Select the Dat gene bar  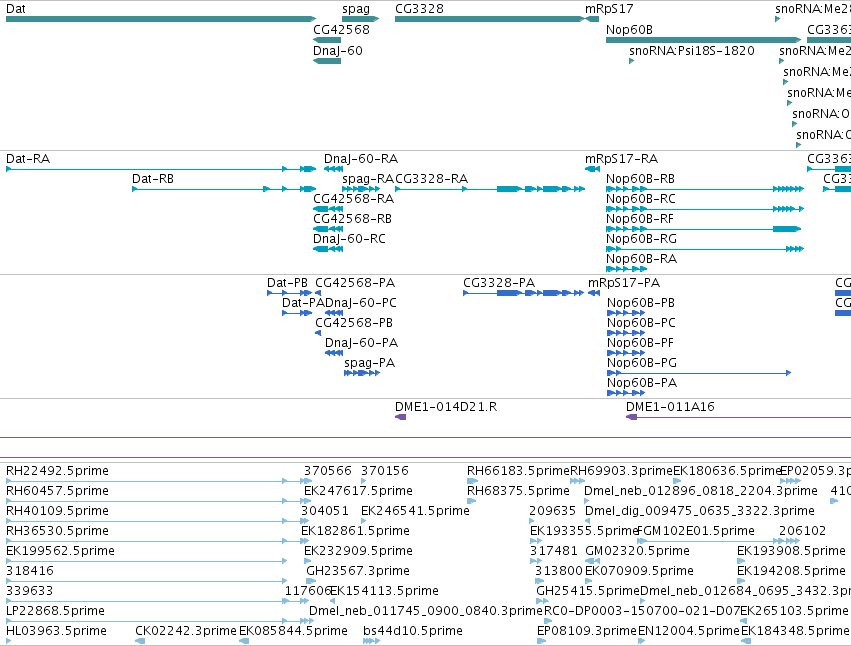coord(161,19)
